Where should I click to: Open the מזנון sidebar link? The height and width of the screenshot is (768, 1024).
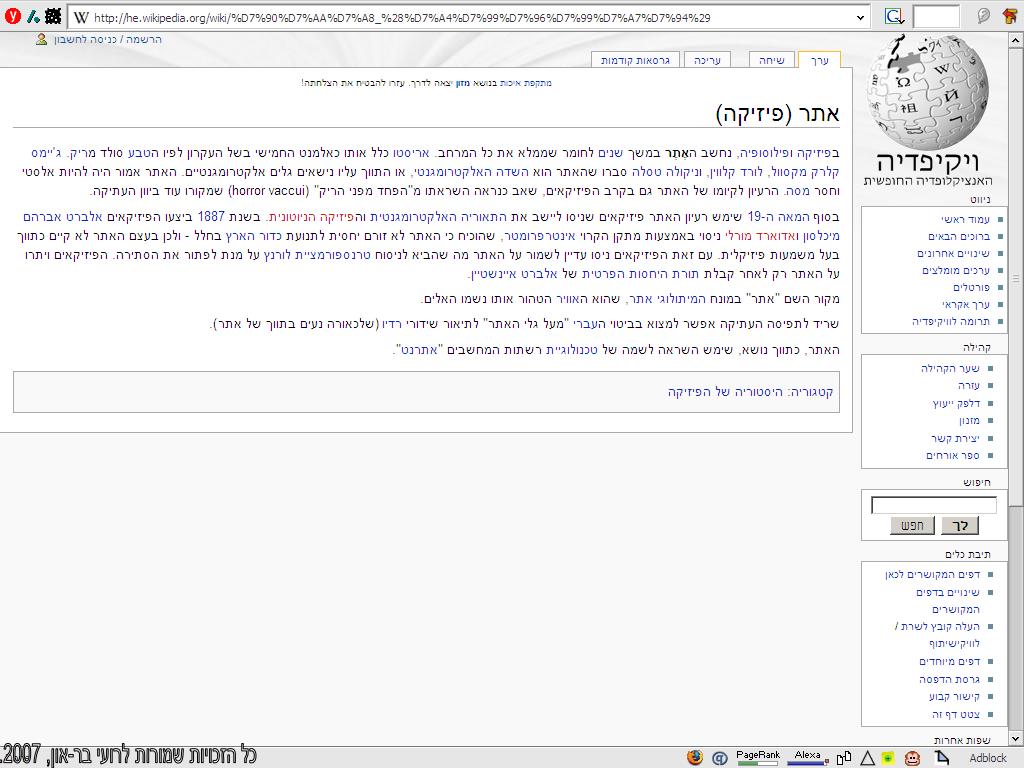[x=969, y=421]
